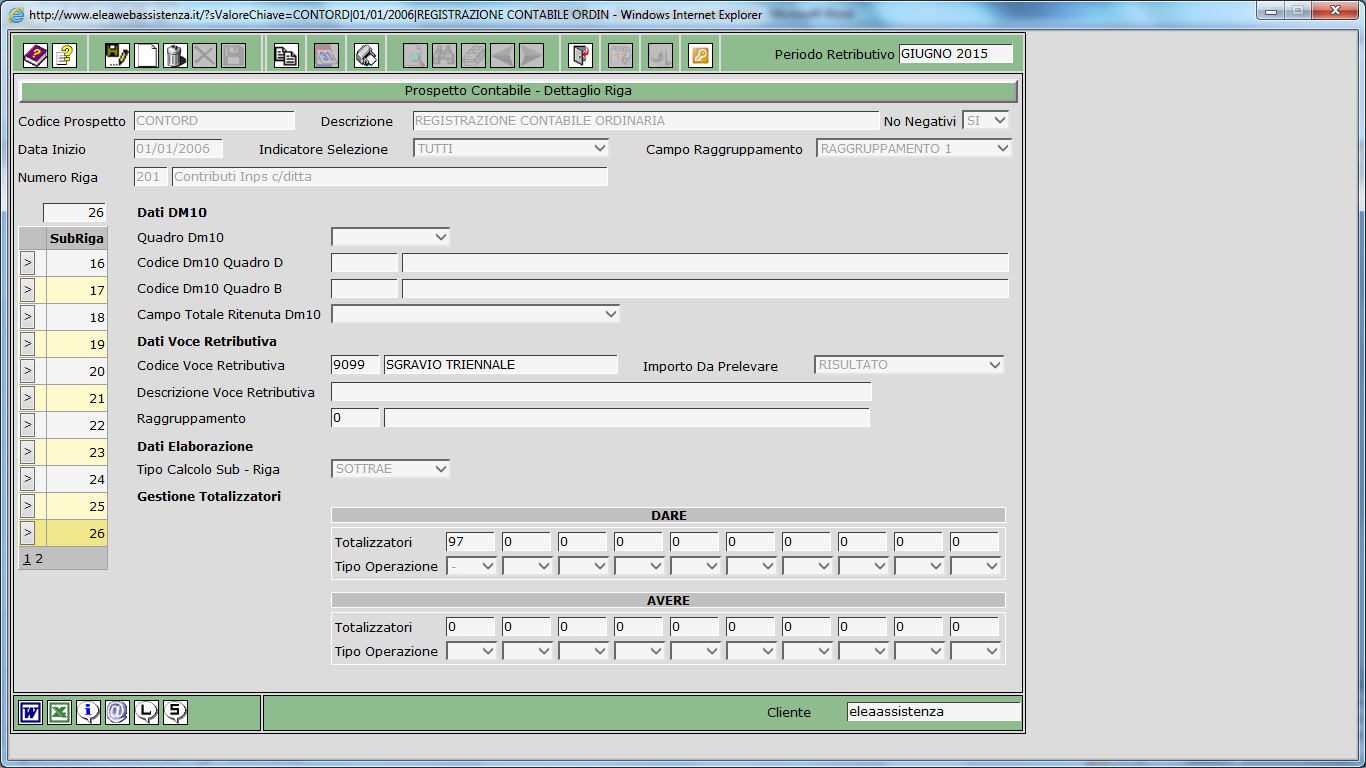
Task: Open the Importo Da Prelevare dropdown
Action: [x=910, y=365]
